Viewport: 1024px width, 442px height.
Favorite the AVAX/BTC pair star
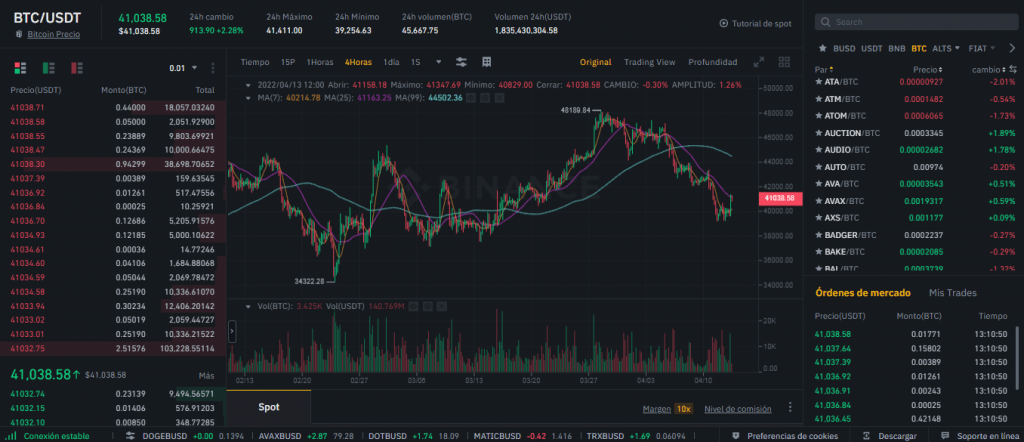coord(819,201)
